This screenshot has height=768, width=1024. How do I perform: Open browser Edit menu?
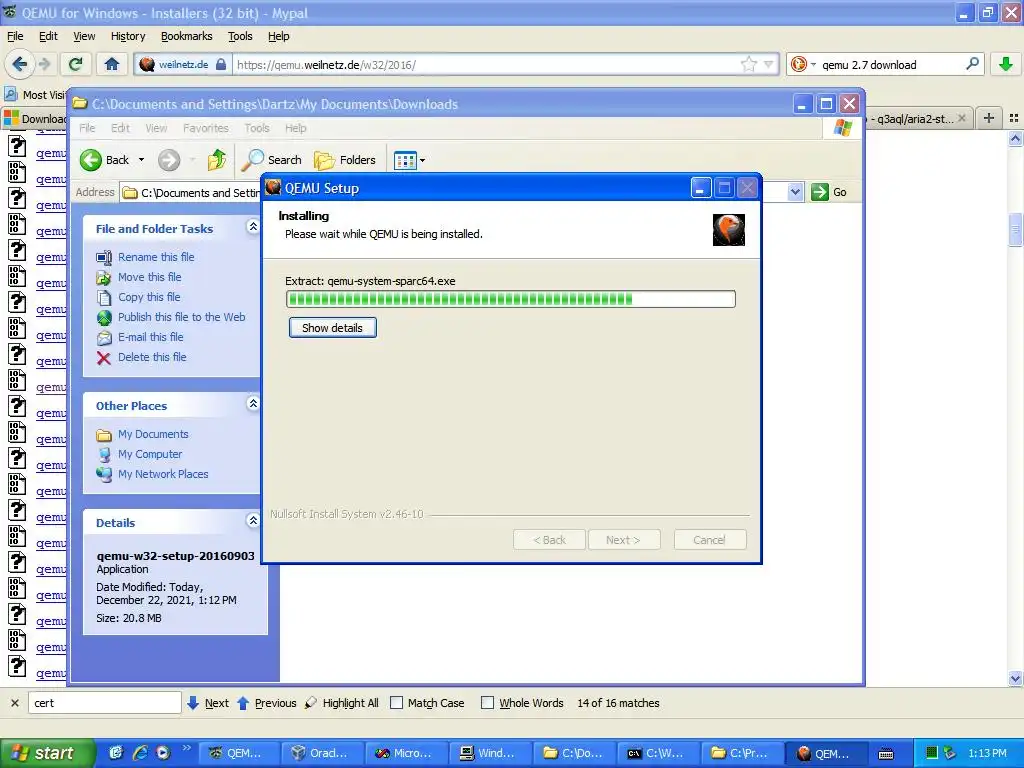pos(48,36)
